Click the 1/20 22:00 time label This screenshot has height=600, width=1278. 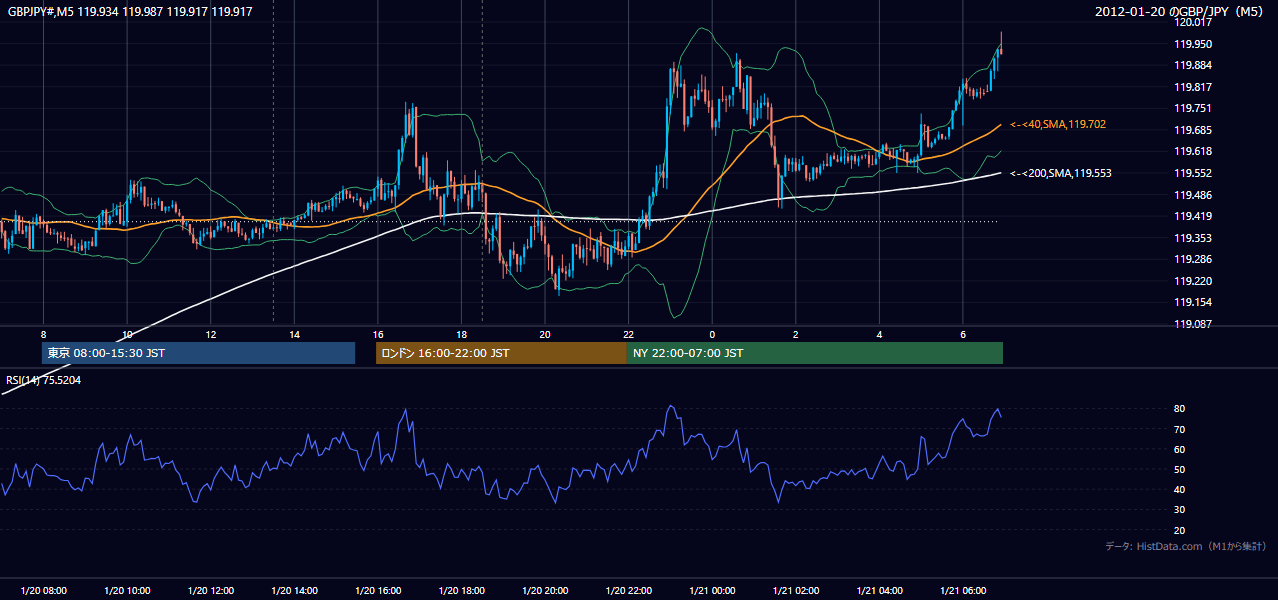pos(628,591)
